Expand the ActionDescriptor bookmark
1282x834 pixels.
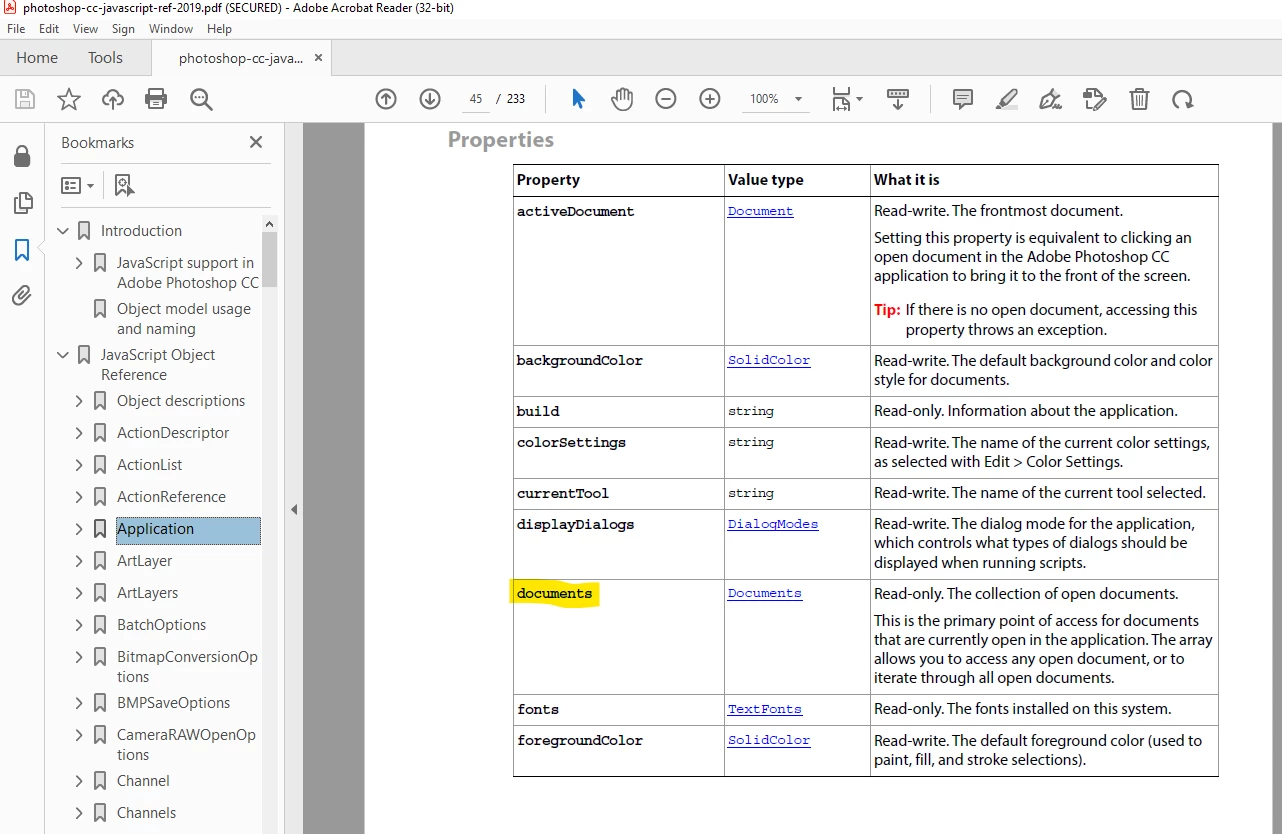pyautogui.click(x=80, y=433)
